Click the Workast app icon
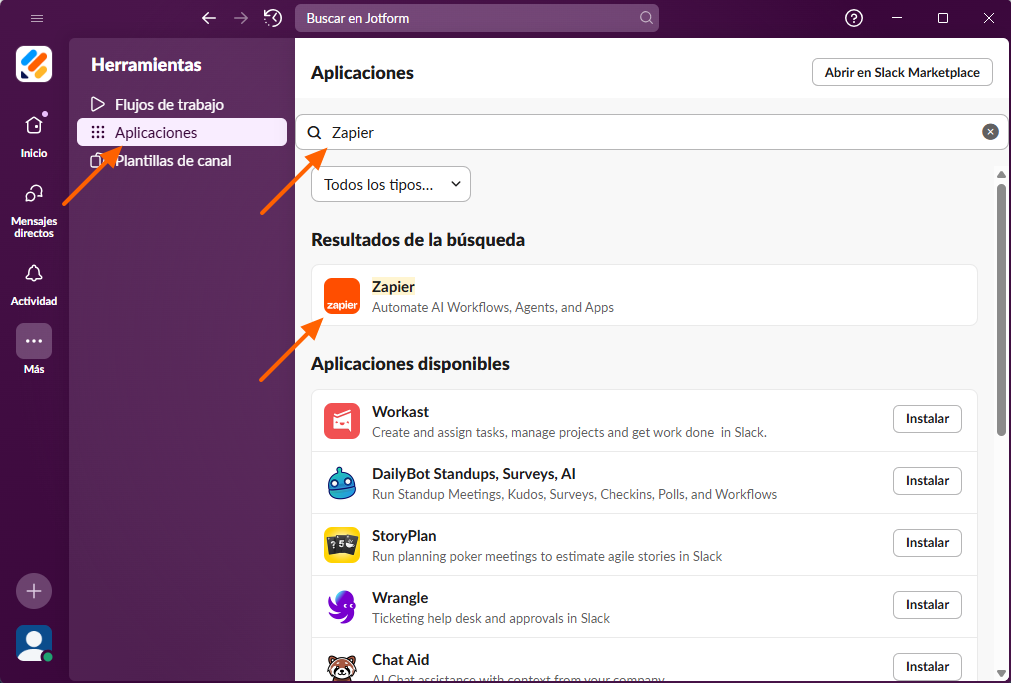The height and width of the screenshot is (683, 1011). point(341,420)
